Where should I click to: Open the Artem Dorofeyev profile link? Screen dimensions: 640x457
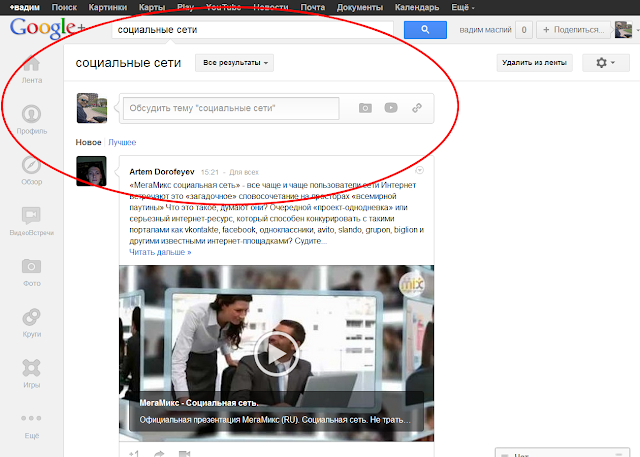point(162,172)
